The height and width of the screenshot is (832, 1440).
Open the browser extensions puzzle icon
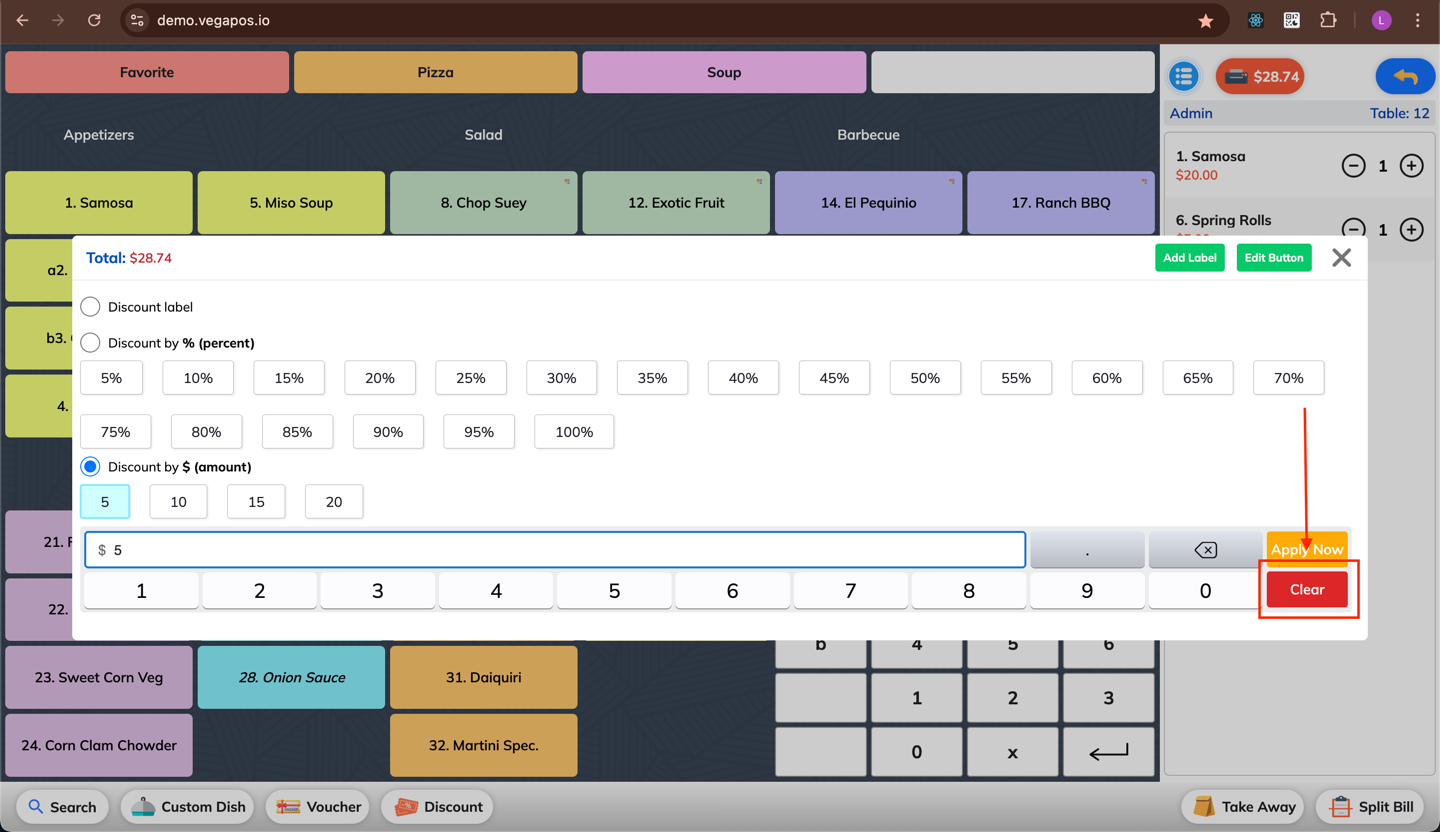[1328, 20]
